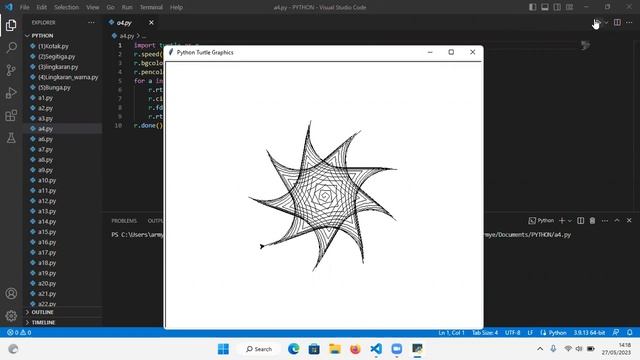Open launch profile dropdown beside plus icon

pyautogui.click(x=570, y=220)
